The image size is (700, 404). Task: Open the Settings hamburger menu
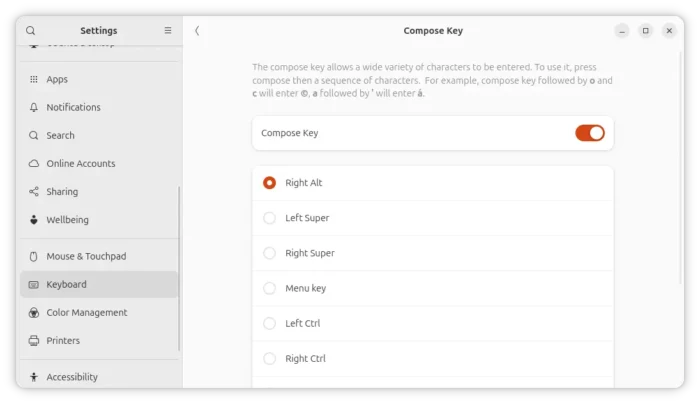[168, 30]
